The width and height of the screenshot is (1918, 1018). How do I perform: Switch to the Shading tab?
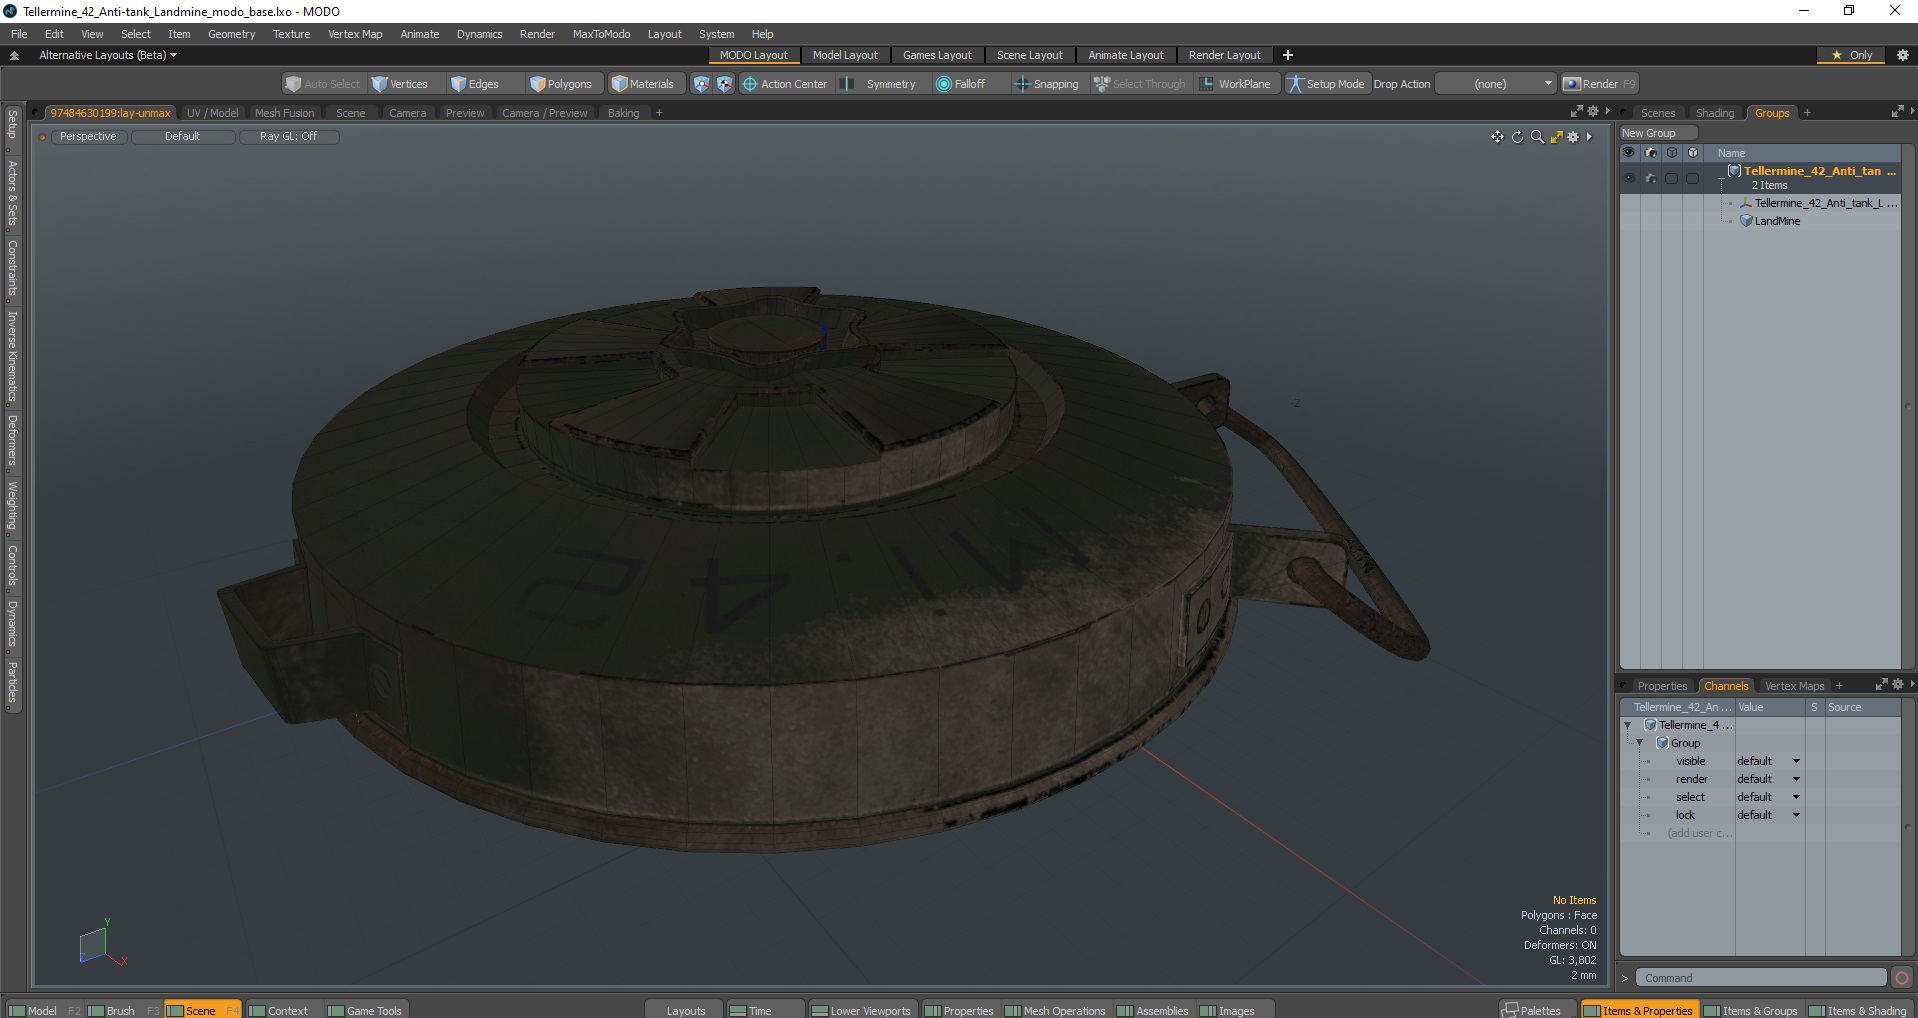[1714, 113]
